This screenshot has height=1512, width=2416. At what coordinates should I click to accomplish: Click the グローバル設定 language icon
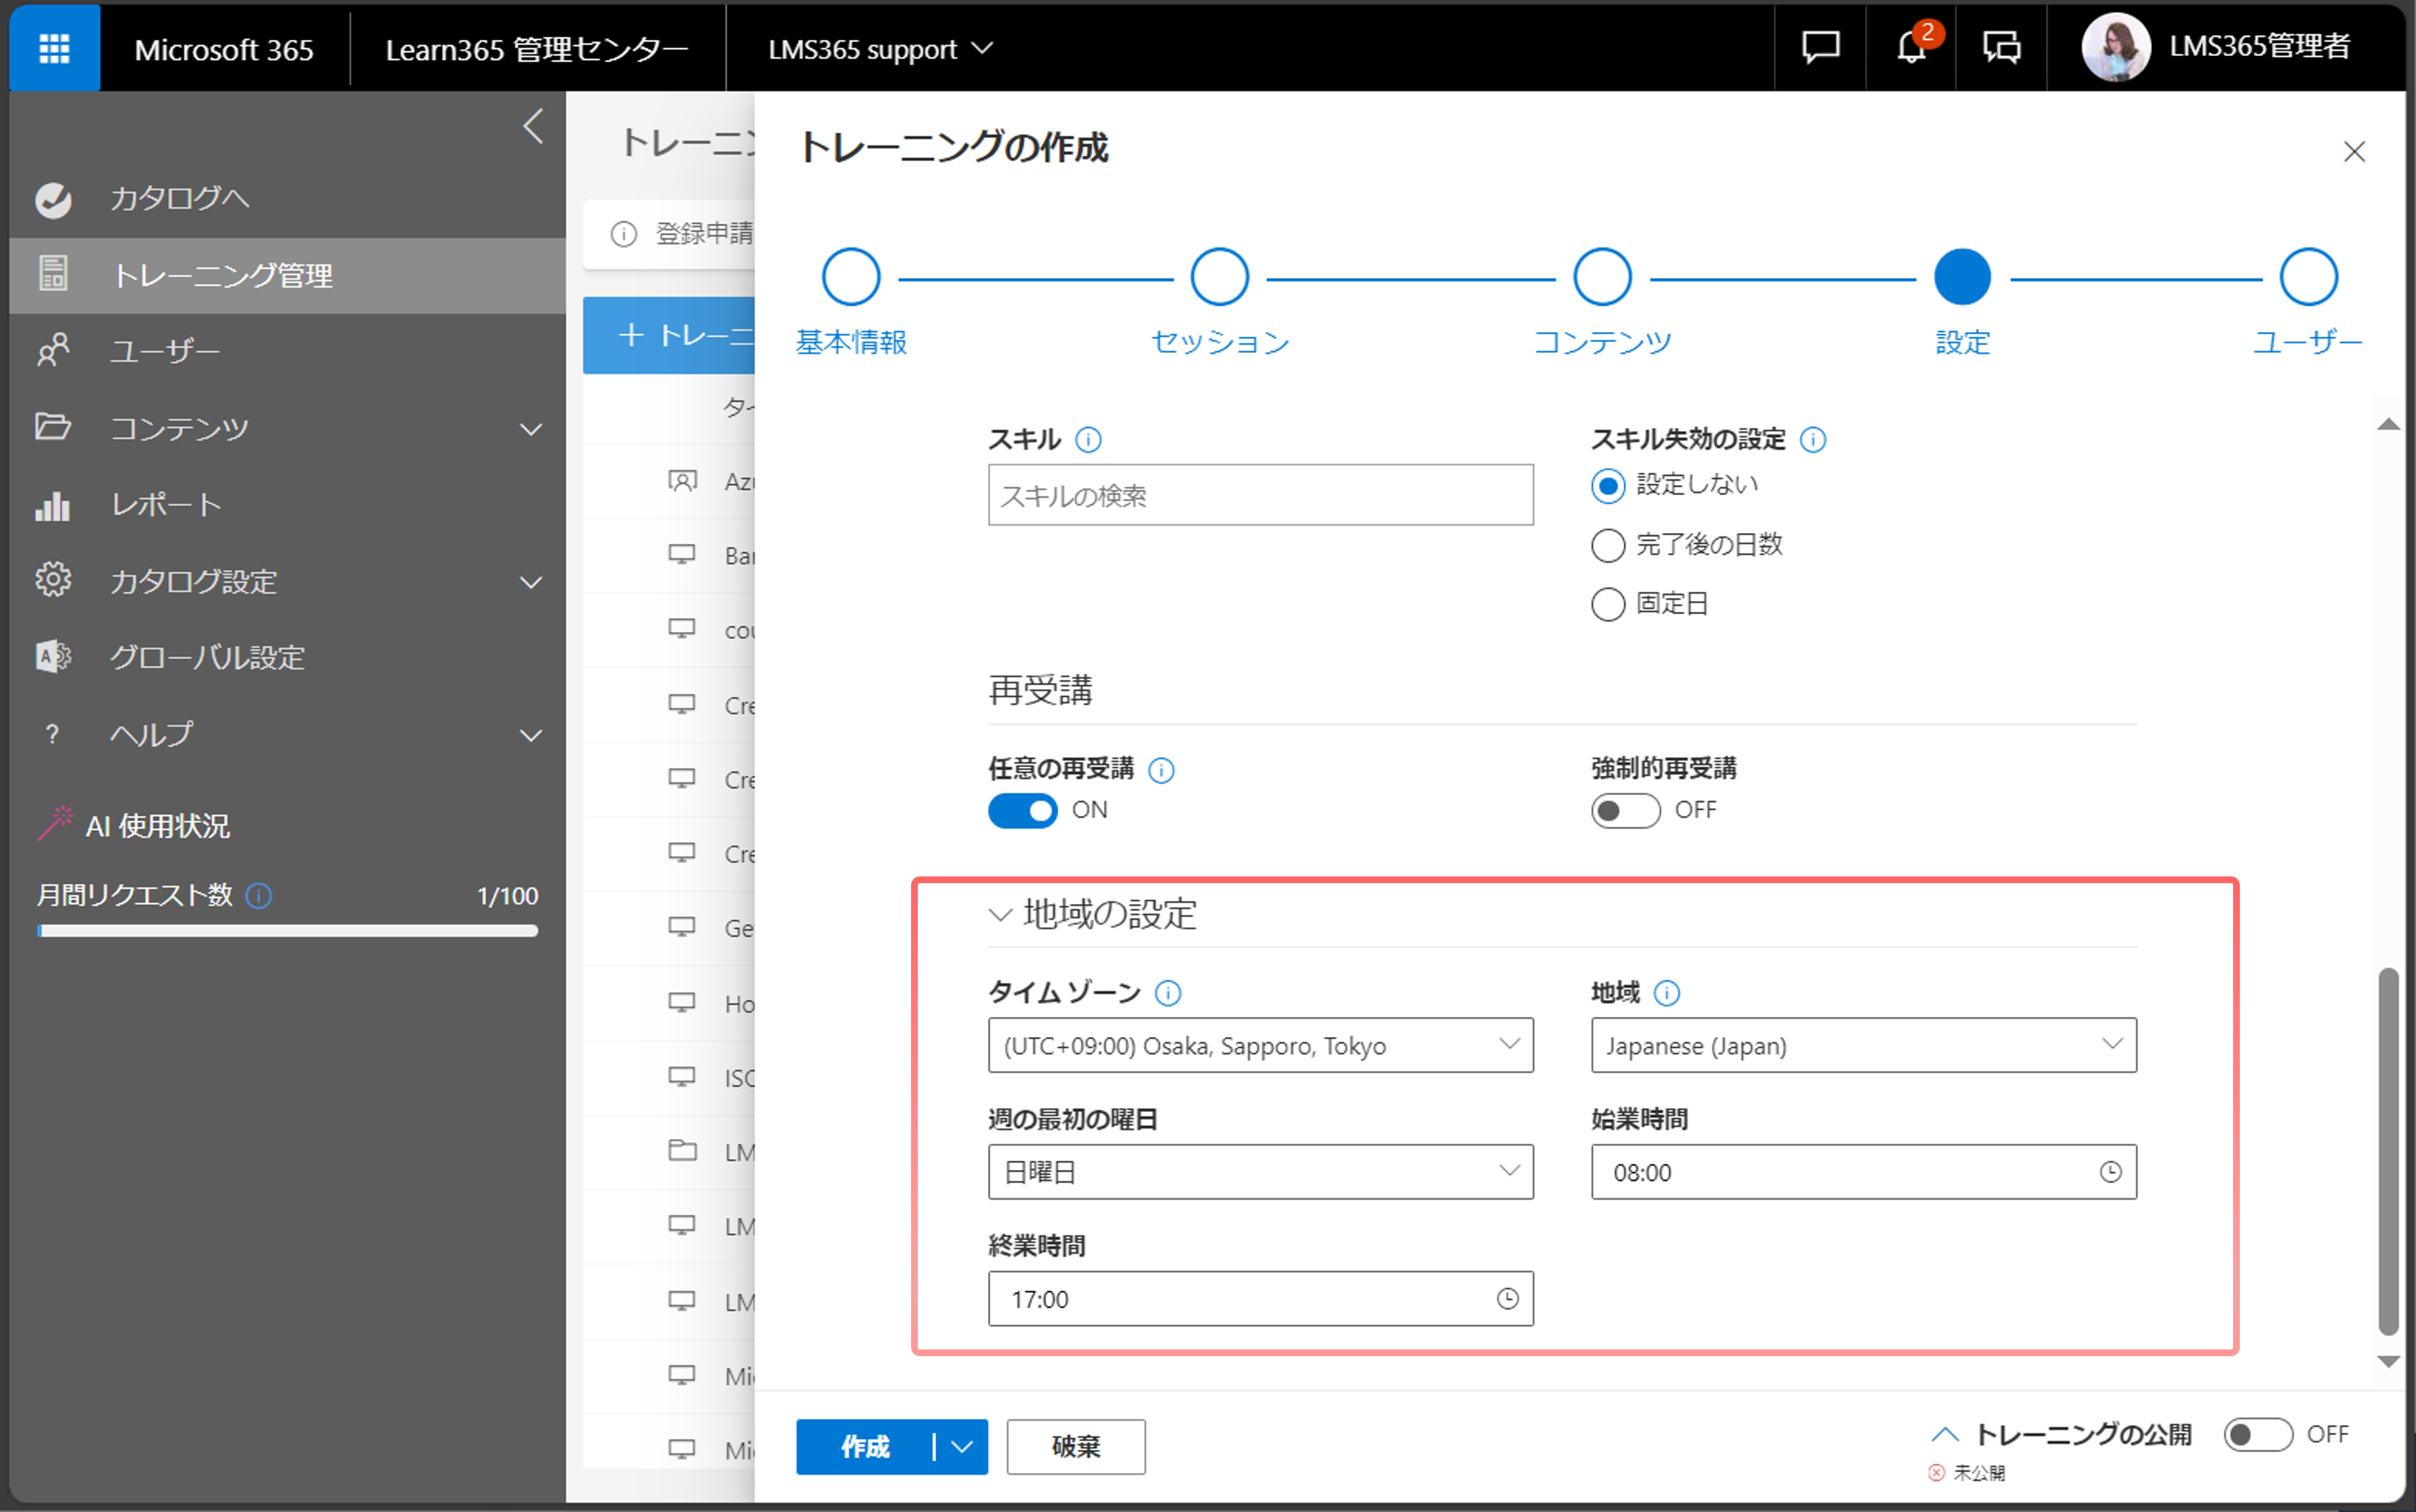click(53, 657)
